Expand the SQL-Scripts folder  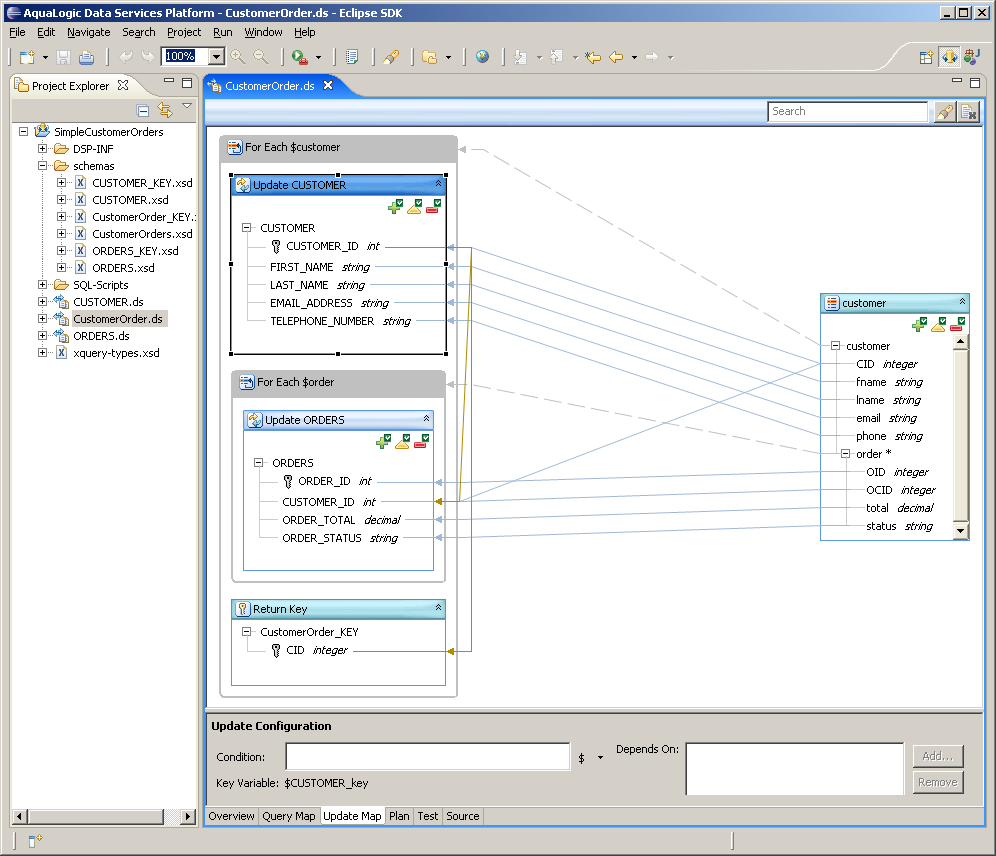(x=43, y=284)
